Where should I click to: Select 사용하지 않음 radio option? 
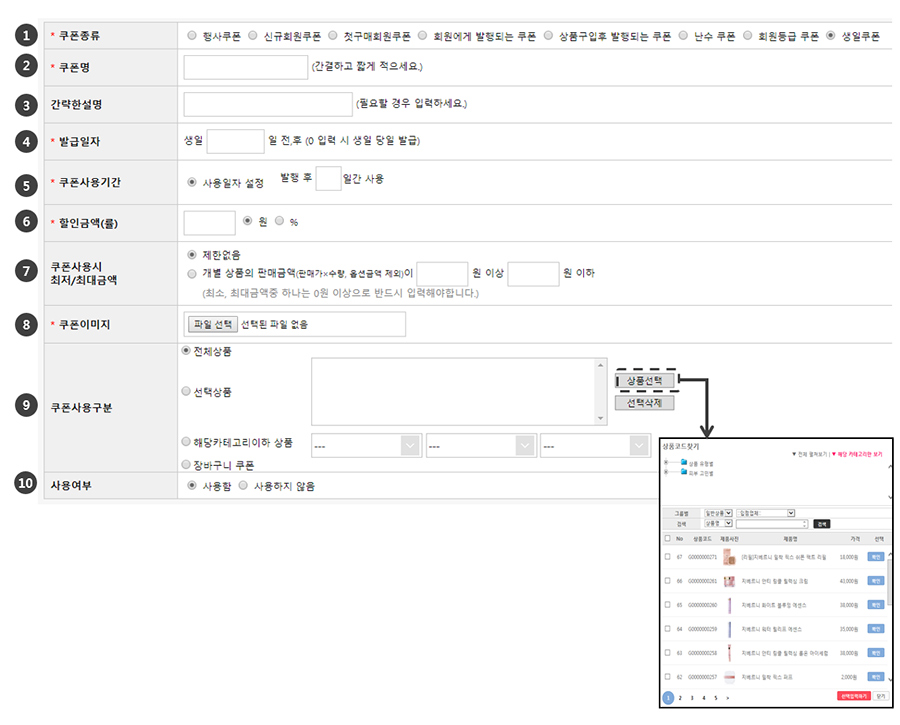point(245,485)
